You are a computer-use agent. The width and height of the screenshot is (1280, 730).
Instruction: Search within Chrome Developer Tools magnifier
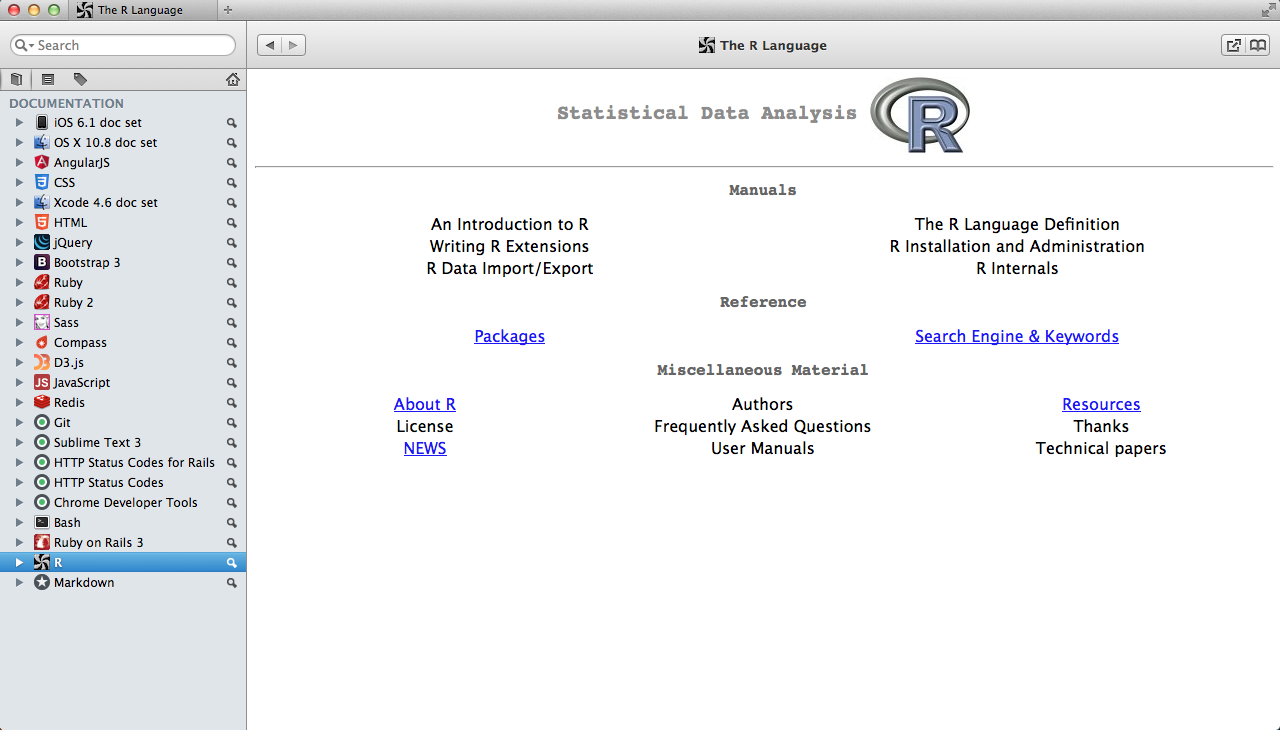(231, 503)
